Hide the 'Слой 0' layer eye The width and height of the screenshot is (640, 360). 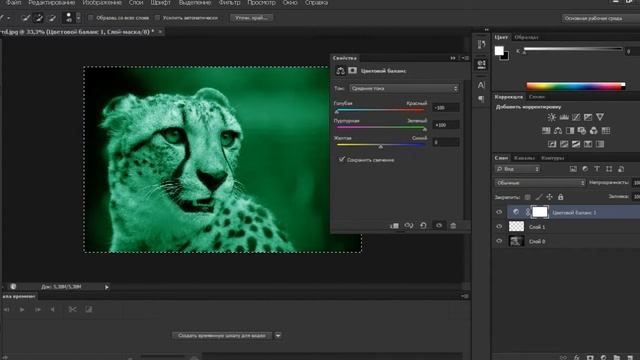coord(499,241)
